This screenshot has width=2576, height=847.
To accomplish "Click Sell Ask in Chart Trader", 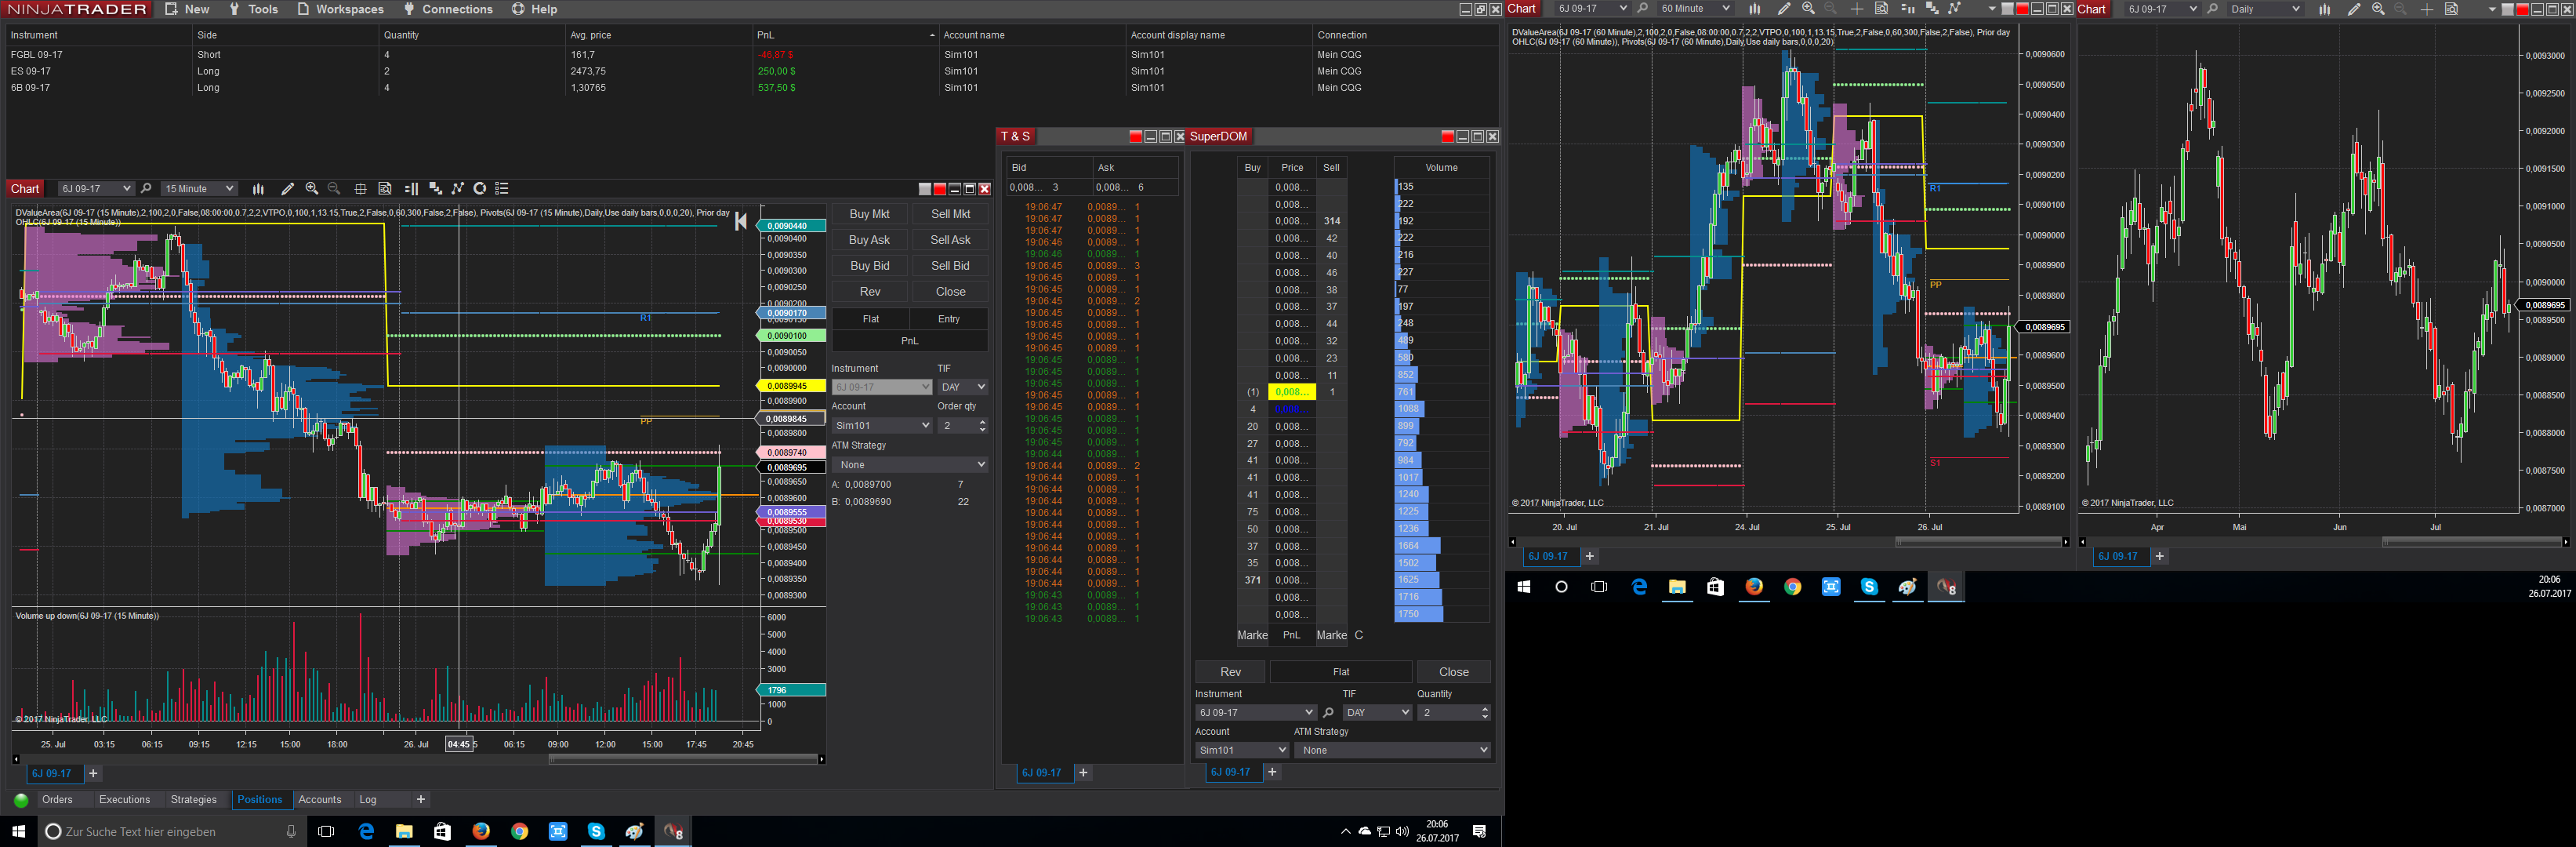I will pyautogui.click(x=950, y=240).
